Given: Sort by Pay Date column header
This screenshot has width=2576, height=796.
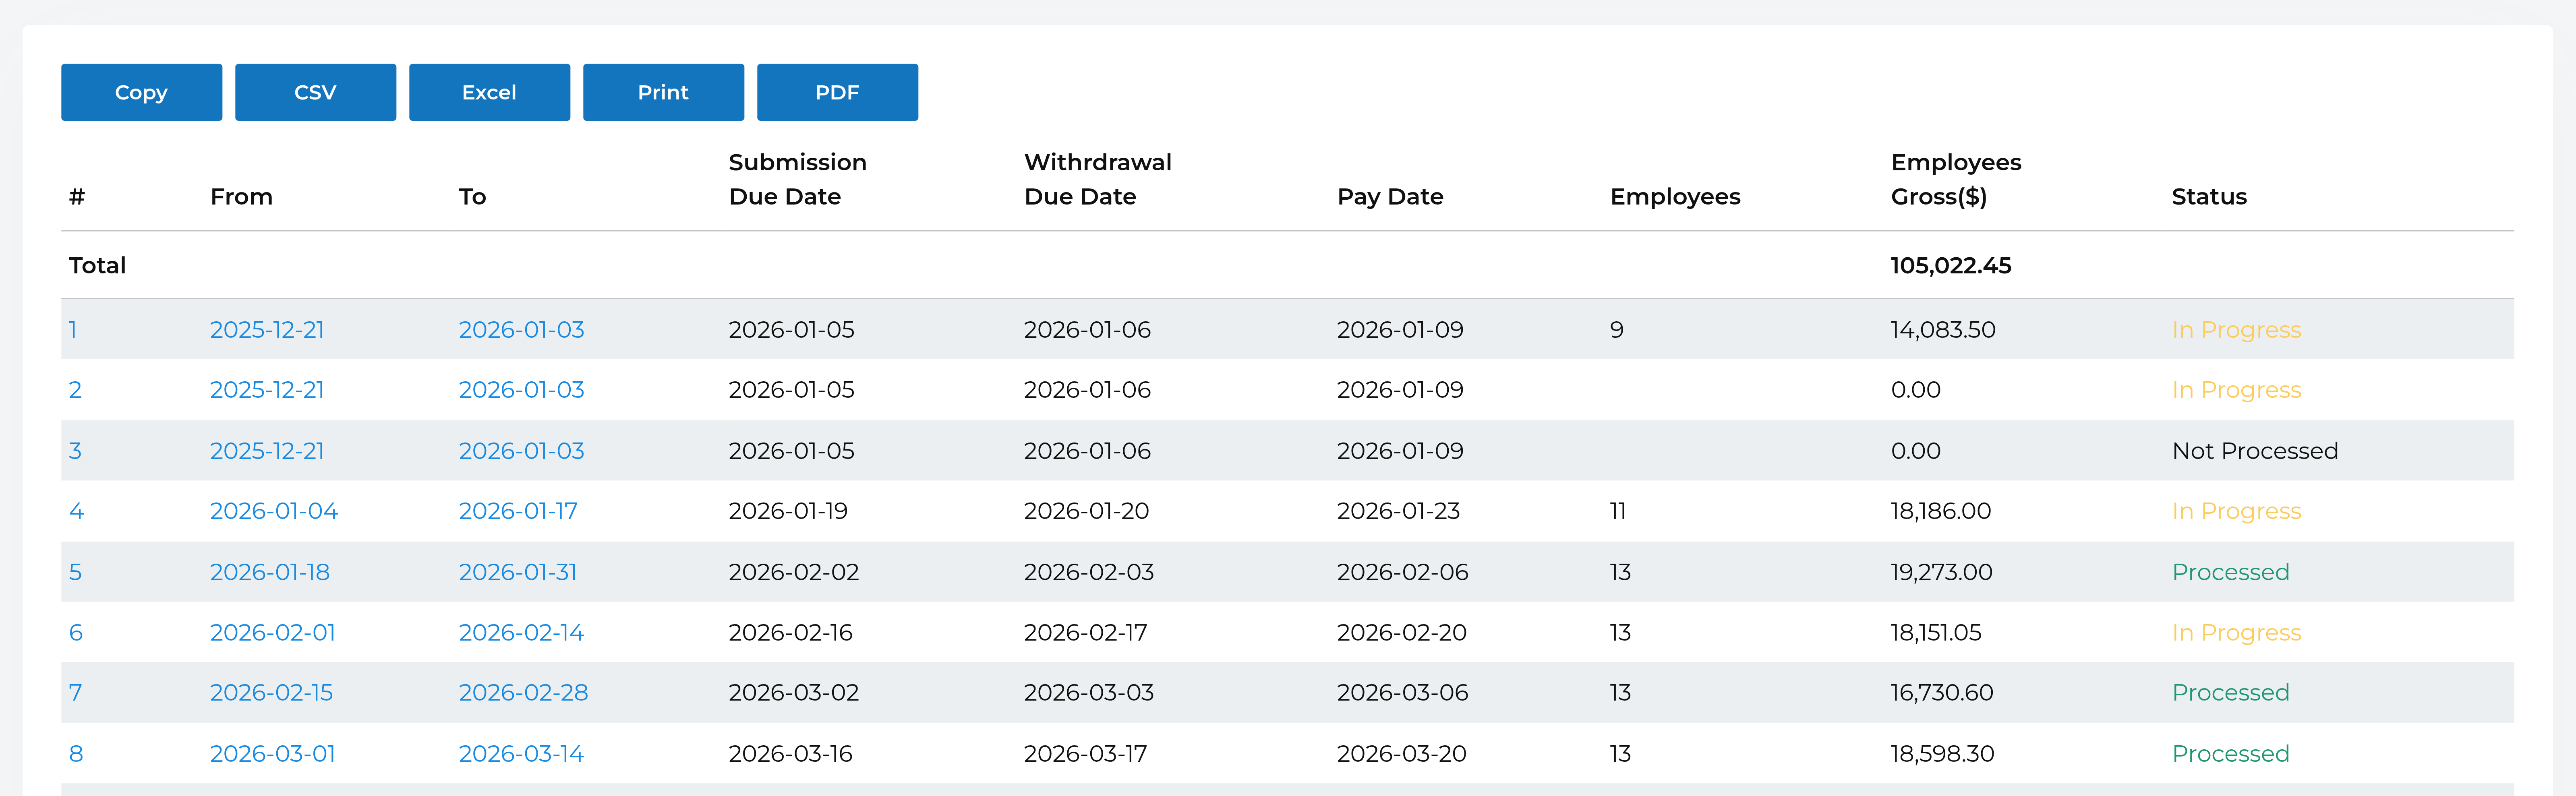Looking at the screenshot, I should tap(1389, 197).
